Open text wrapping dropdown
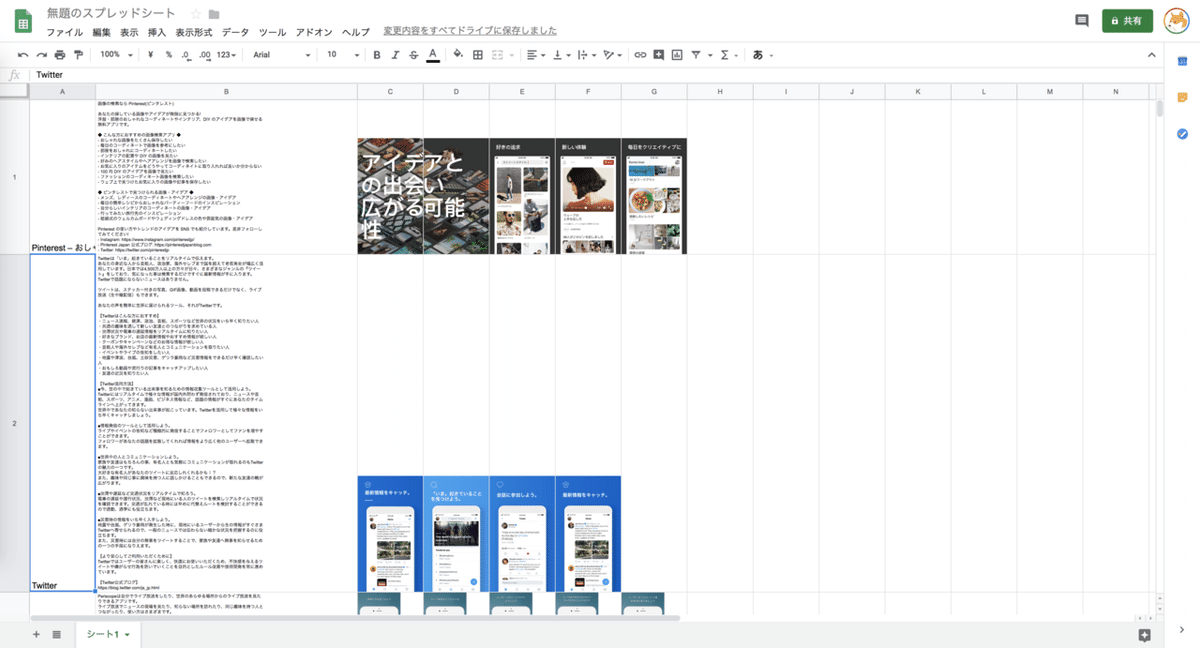 587,54
